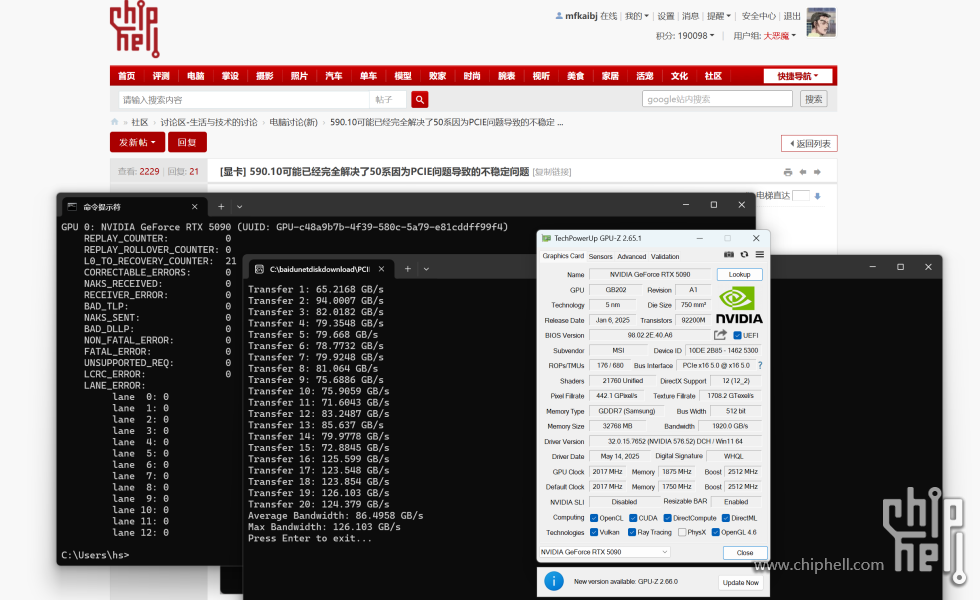Open the GPU-Z hamburger menu icon
The image size is (980, 600).
click(x=759, y=255)
